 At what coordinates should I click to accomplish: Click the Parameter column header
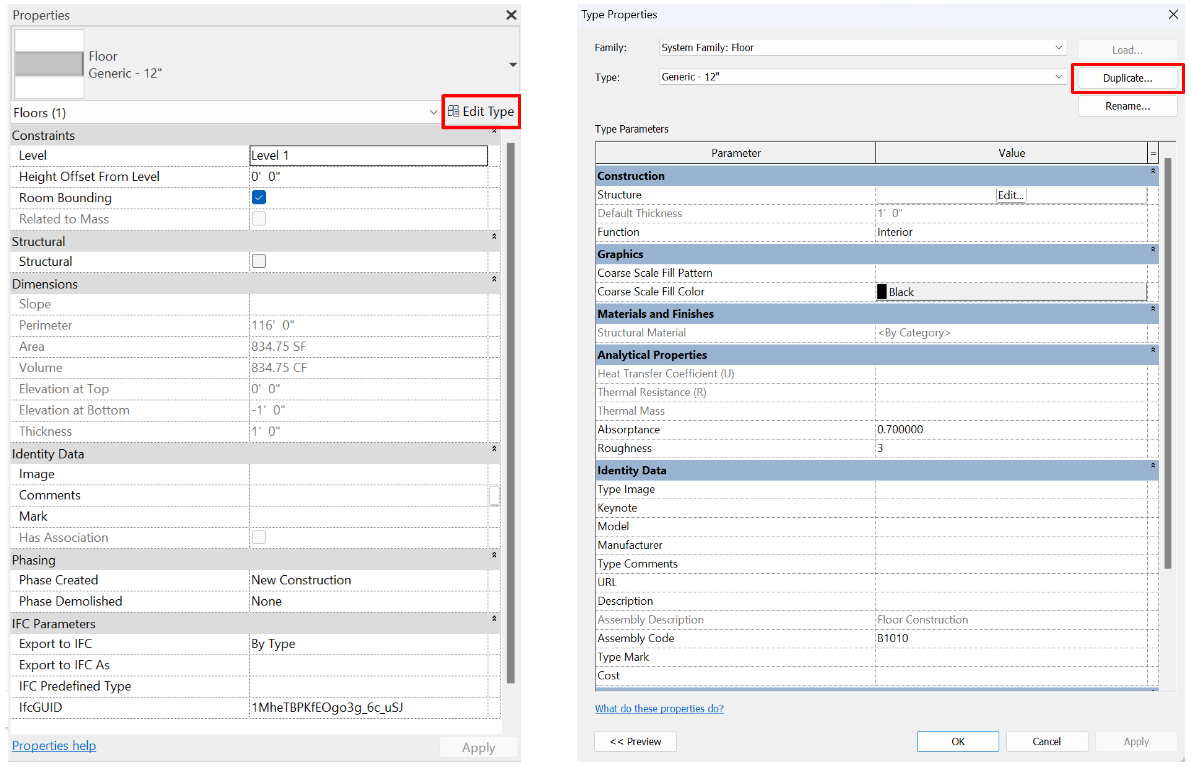coord(735,153)
